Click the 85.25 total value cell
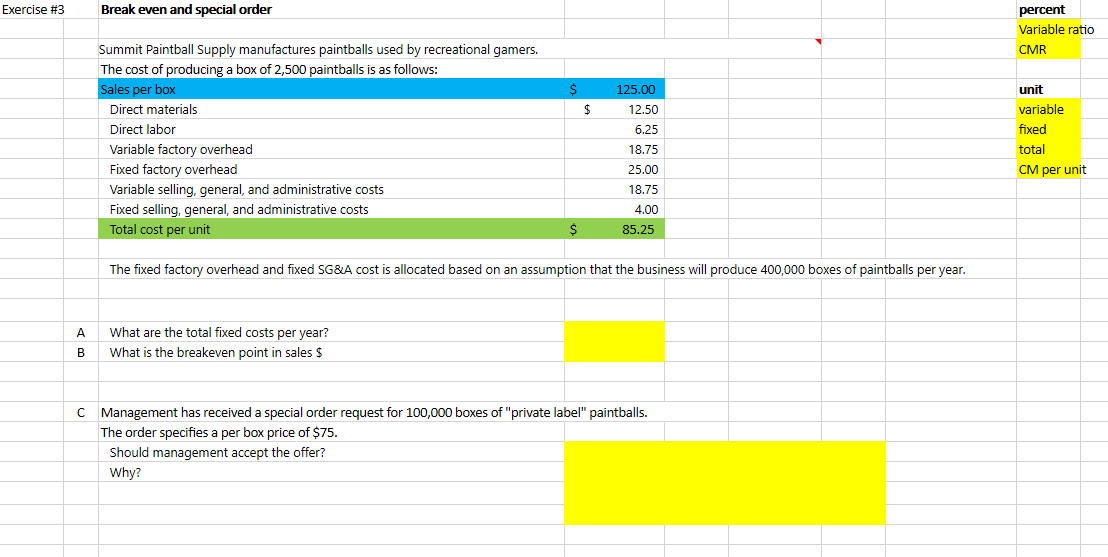This screenshot has width=1108, height=557. click(614, 229)
